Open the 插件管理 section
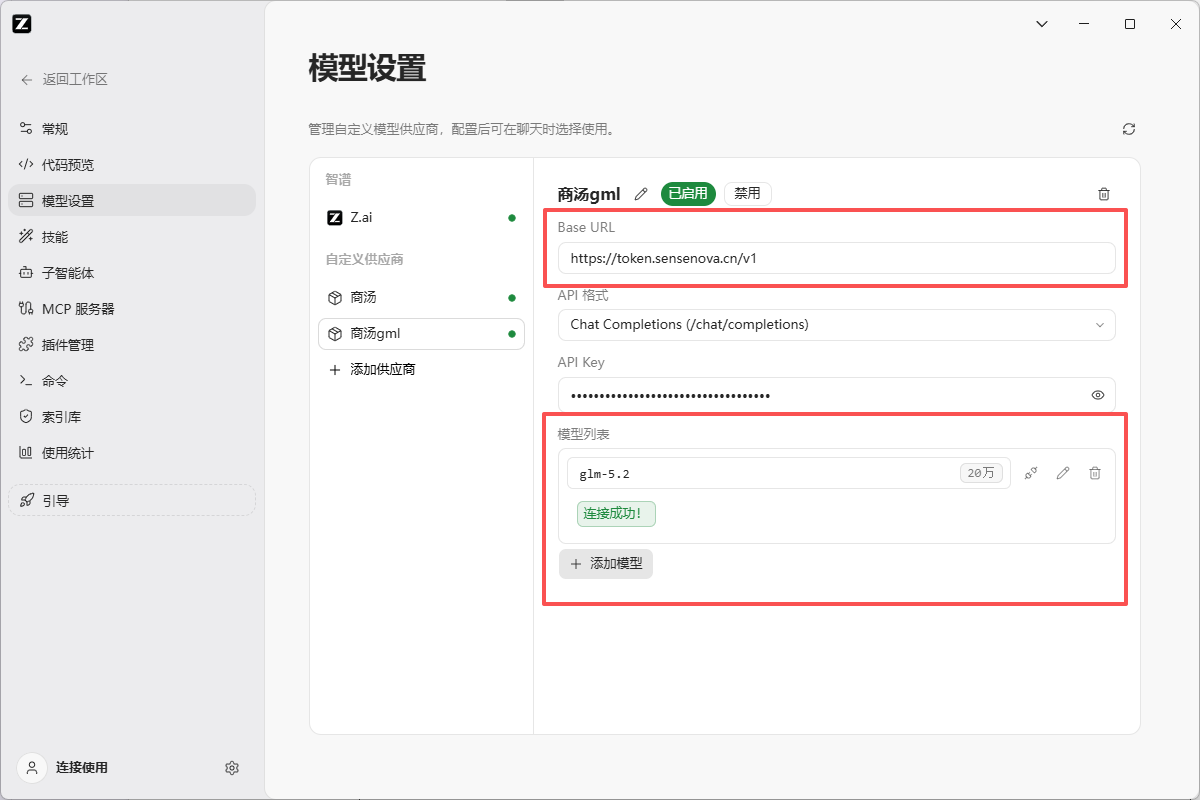The height and width of the screenshot is (800, 1200). pos(132,345)
